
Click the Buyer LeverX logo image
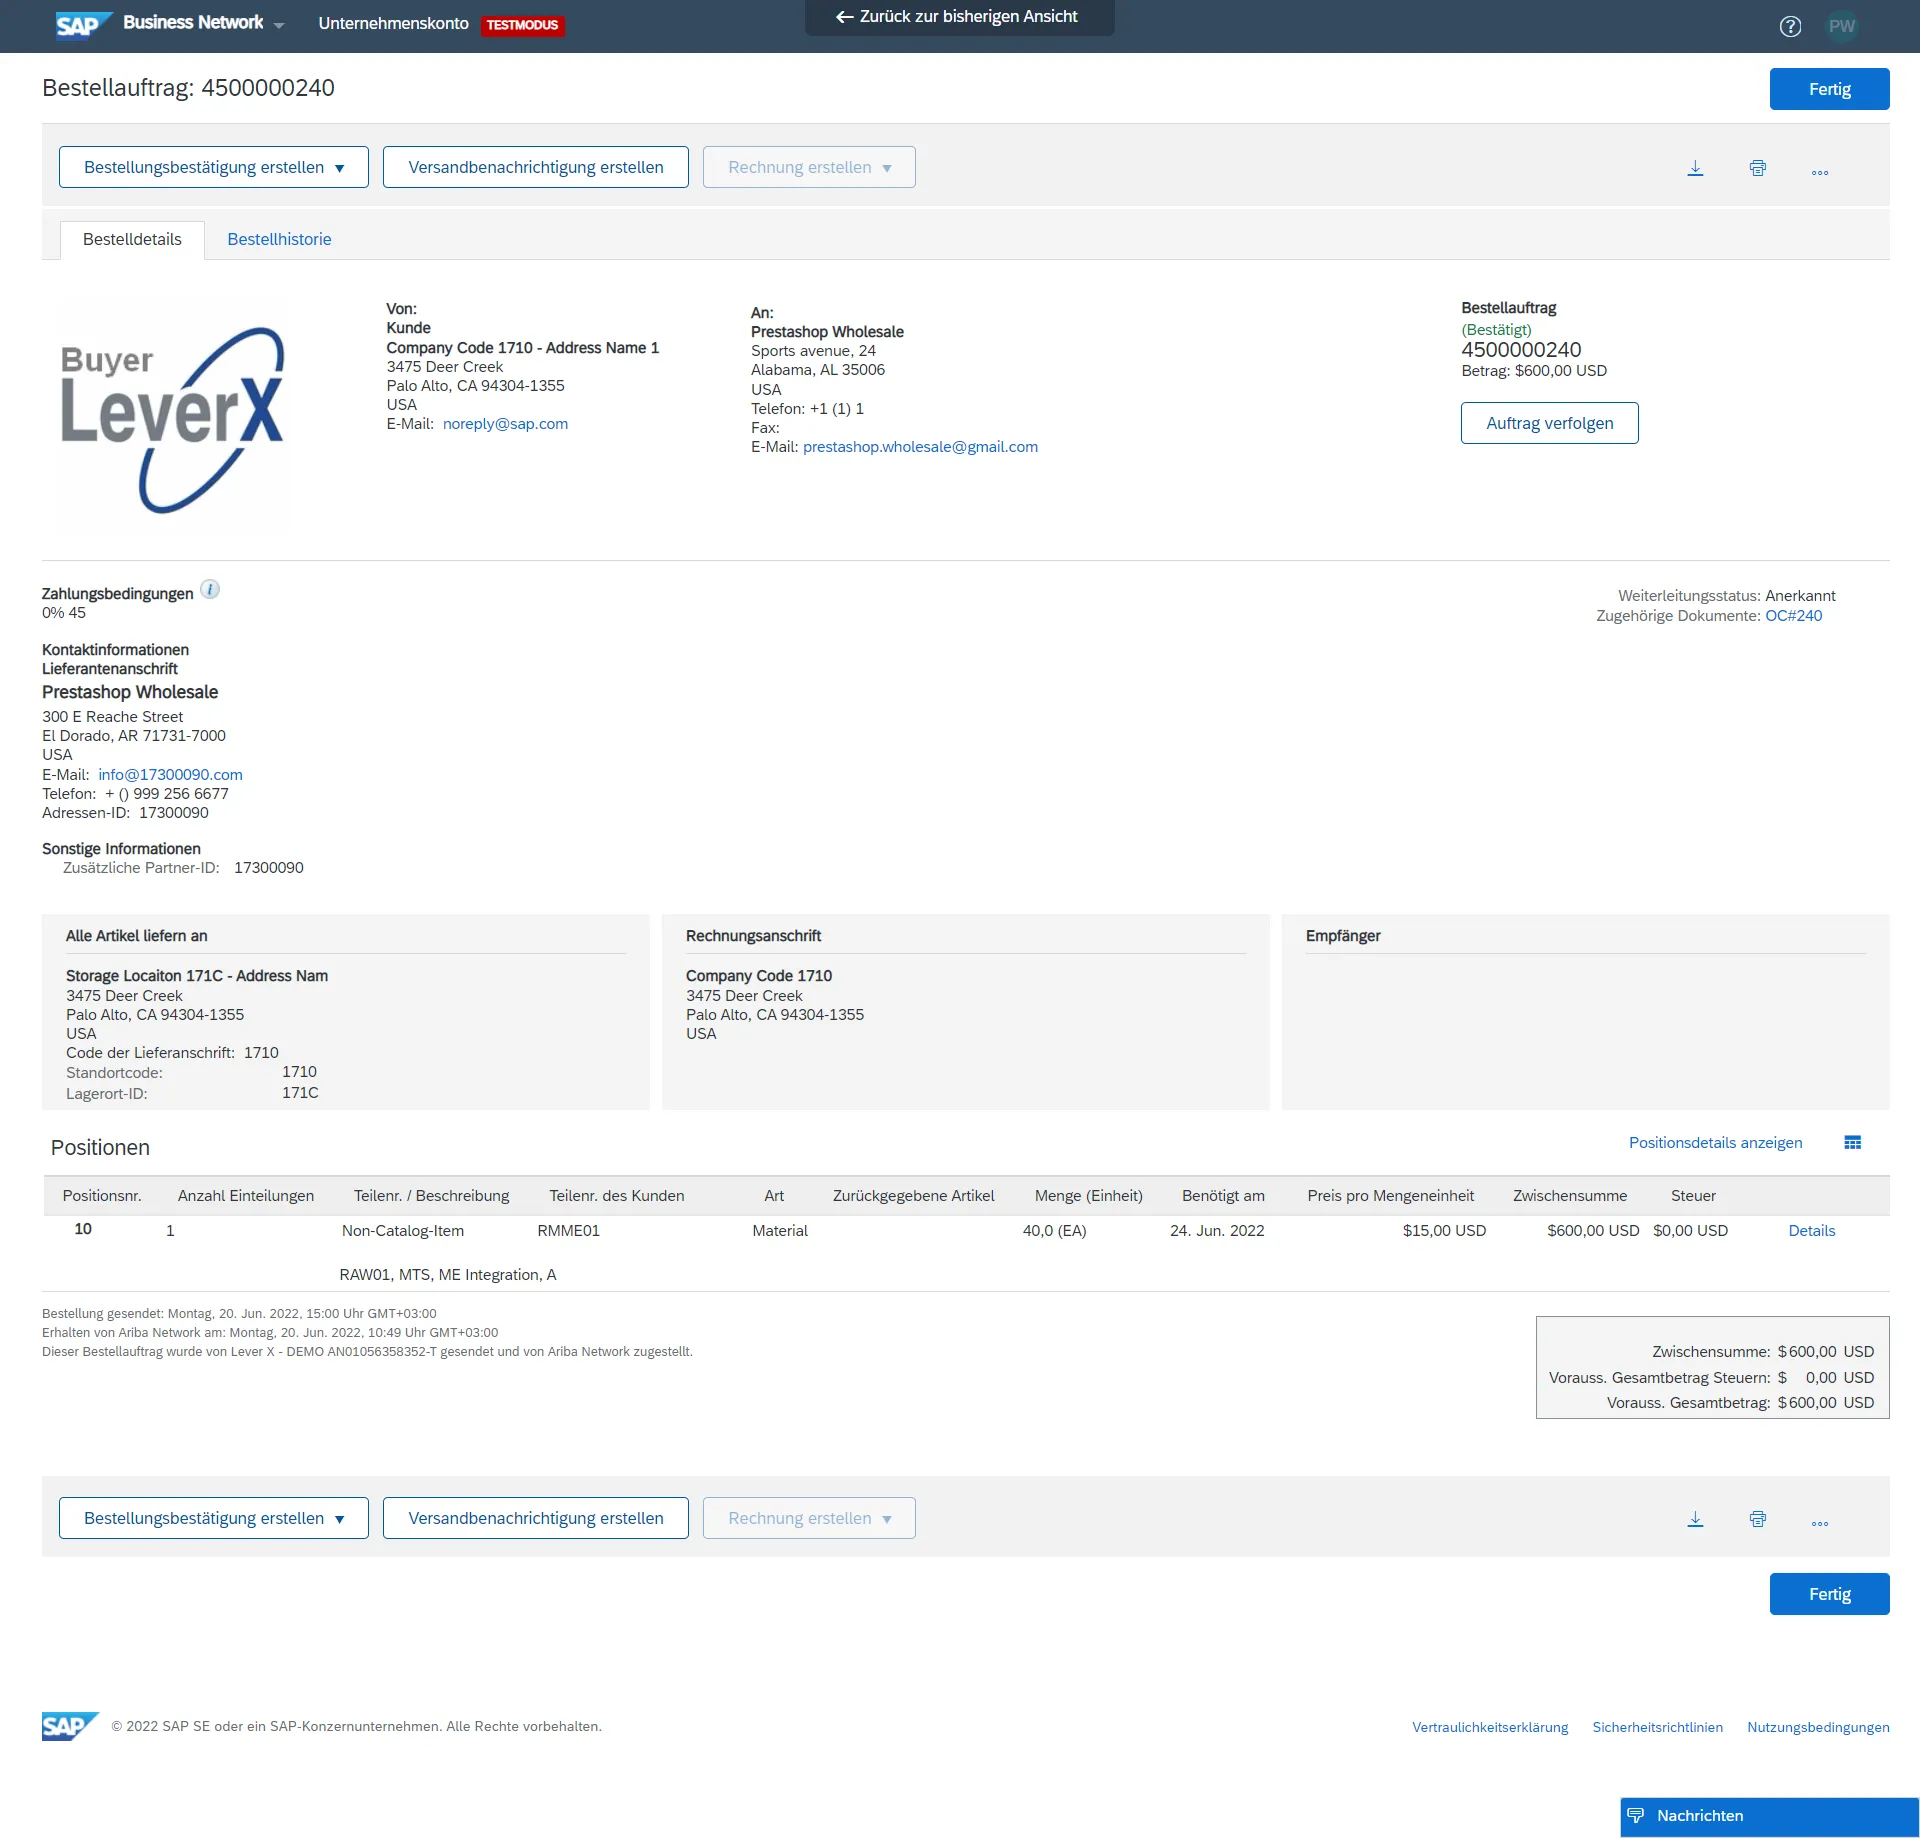tap(172, 420)
